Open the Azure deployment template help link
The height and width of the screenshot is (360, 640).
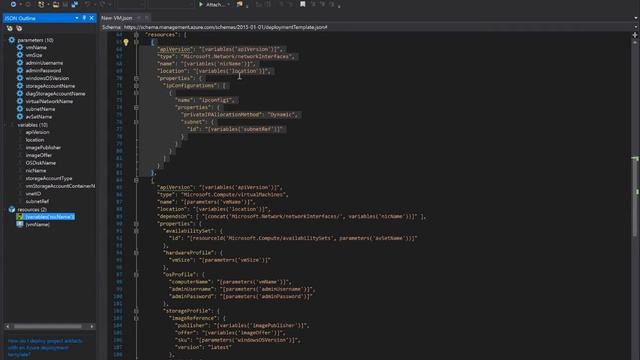45,348
